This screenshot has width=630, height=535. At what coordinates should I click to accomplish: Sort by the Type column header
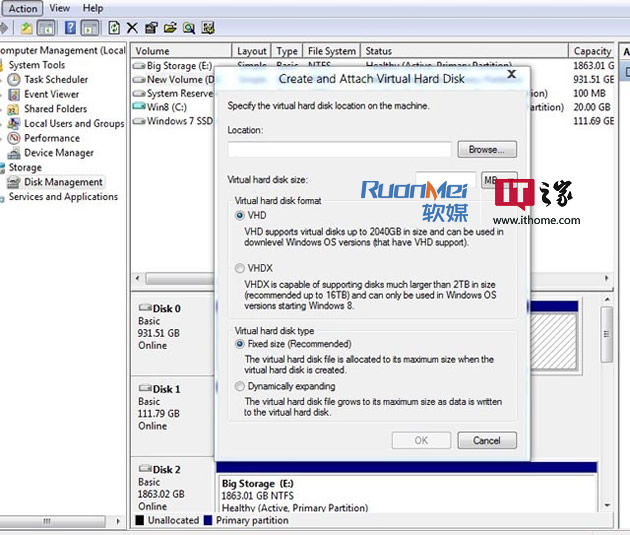(x=287, y=51)
